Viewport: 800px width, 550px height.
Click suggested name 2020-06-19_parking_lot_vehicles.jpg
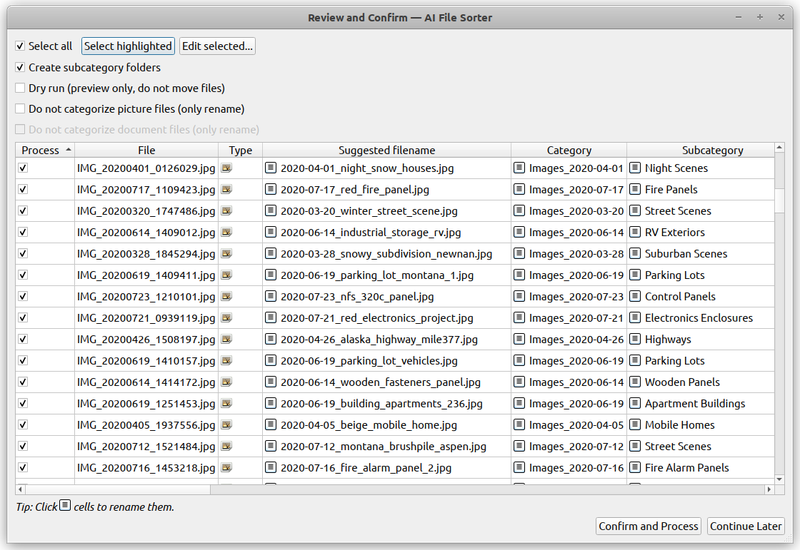[x=369, y=361]
